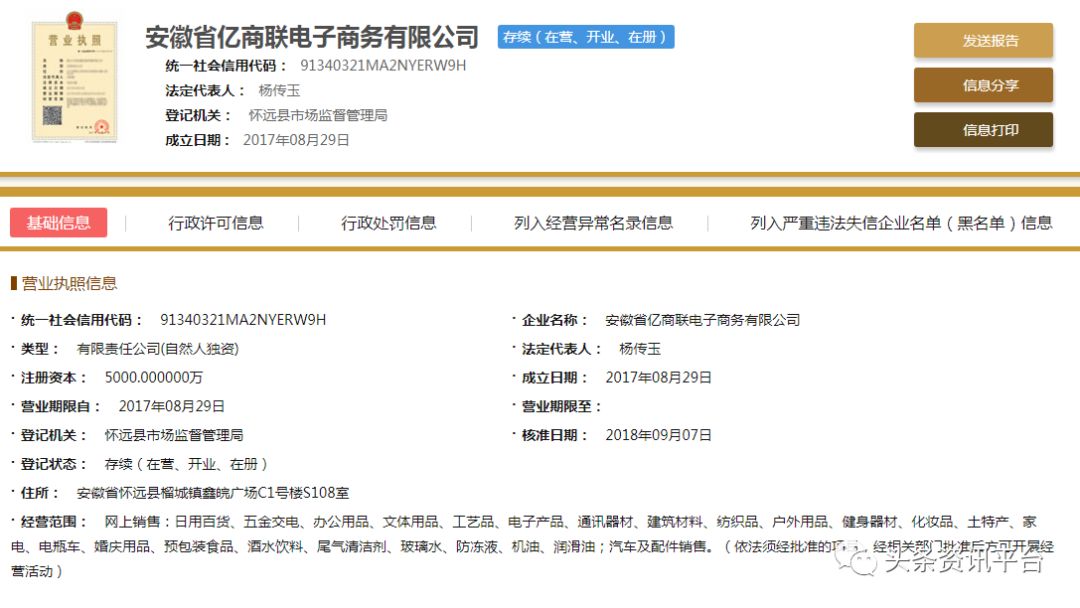Open the 列入严重违法失信企业名单(黑名单)信息 tab
The image size is (1080, 608).
[901, 223]
